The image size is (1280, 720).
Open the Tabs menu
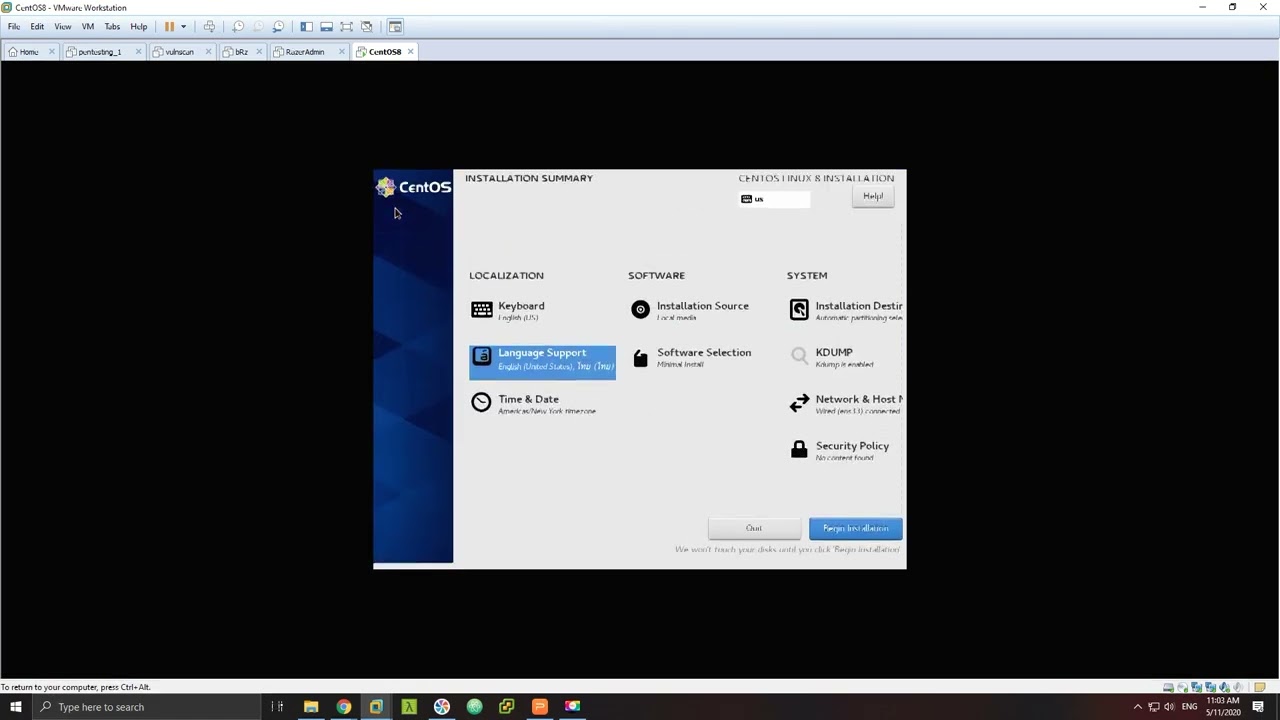click(x=112, y=26)
